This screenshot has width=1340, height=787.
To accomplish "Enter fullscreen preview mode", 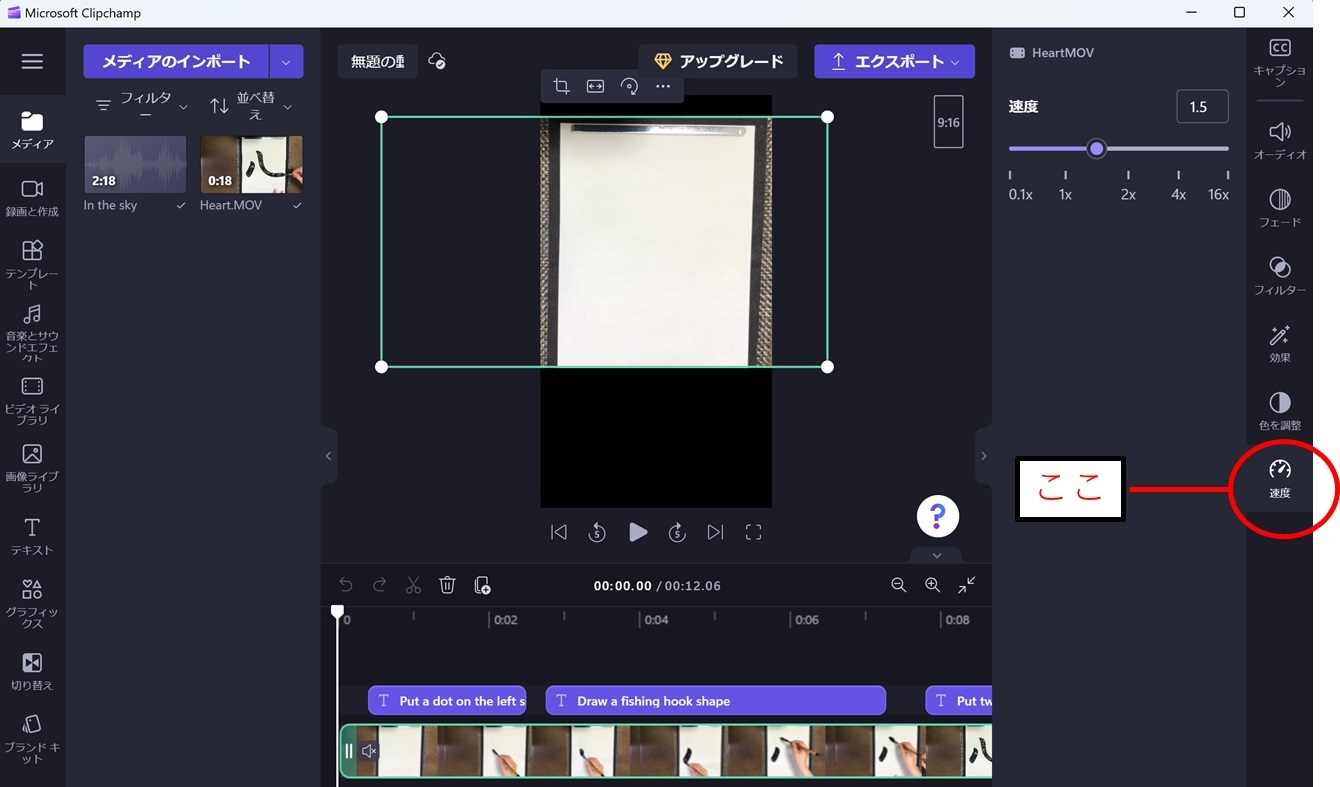I will (x=753, y=533).
